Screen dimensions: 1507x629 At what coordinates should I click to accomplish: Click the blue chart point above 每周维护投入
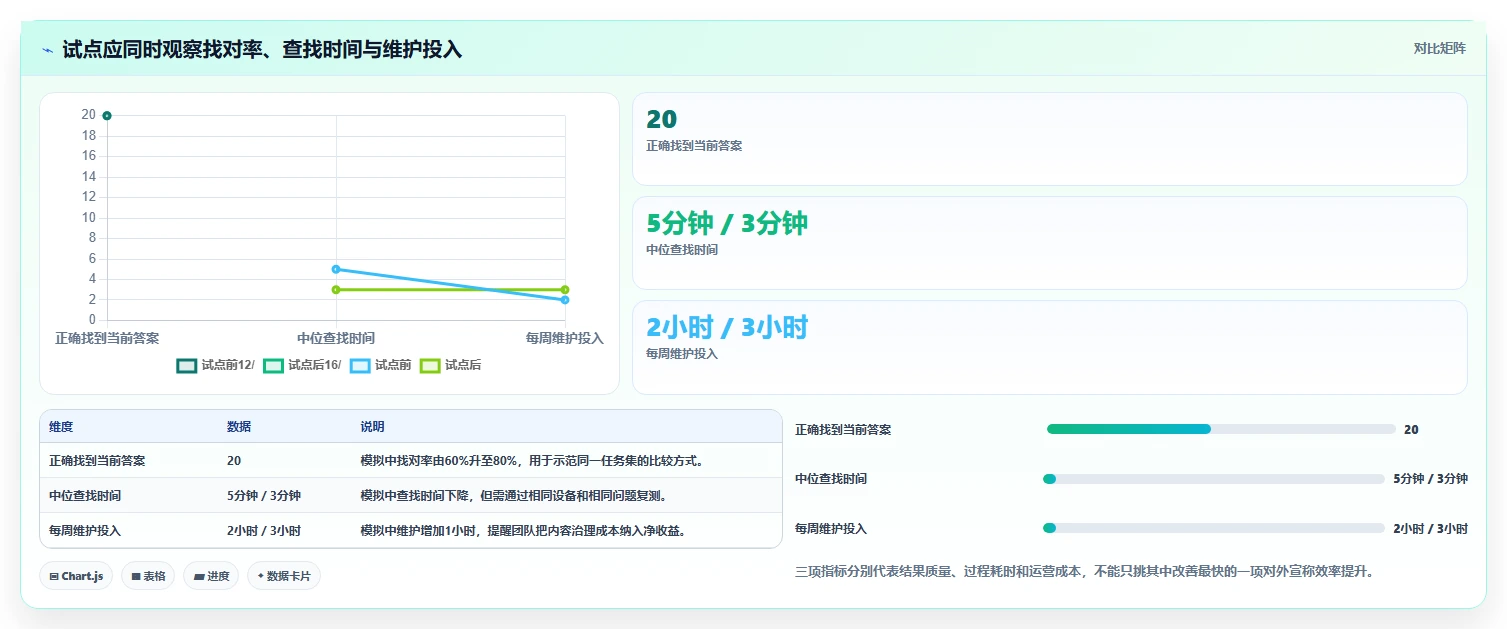pos(565,300)
